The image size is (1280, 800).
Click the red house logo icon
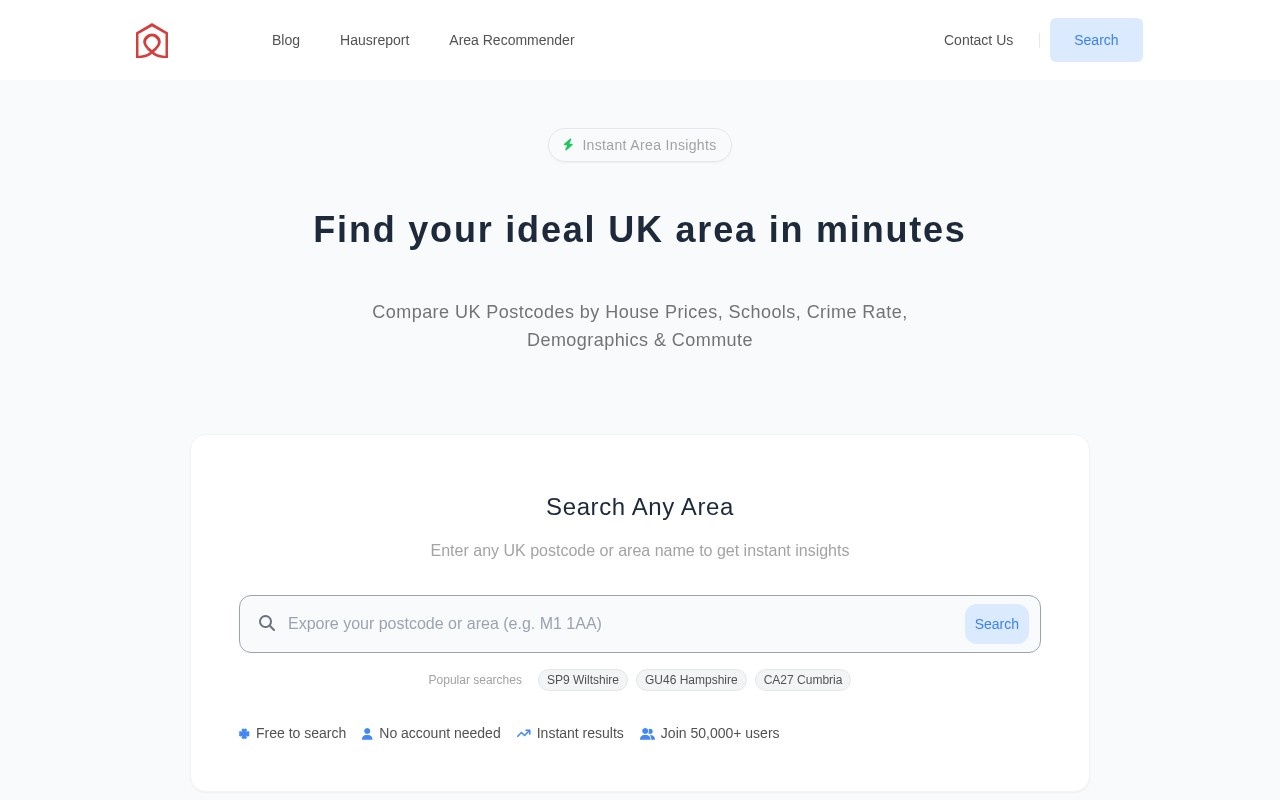tap(152, 40)
